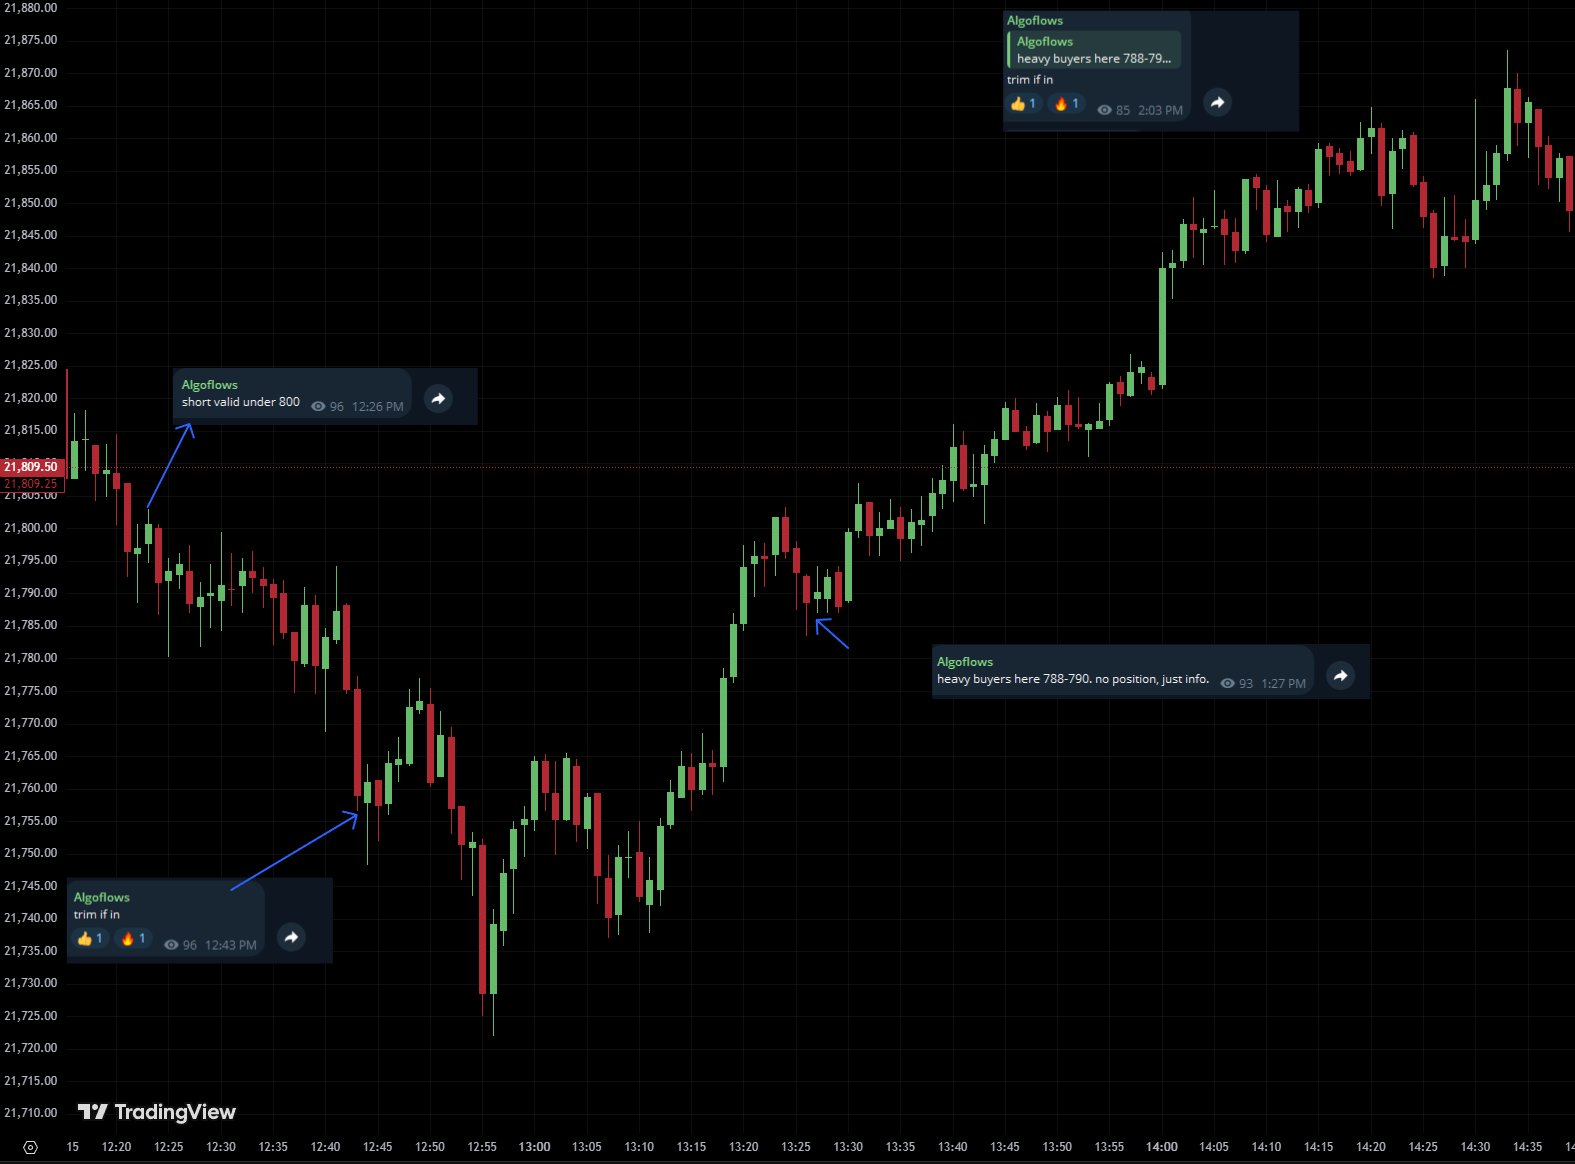The image size is (1575, 1164).
Task: Click the views eye icon beside 2:03 PM
Action: pos(1104,110)
